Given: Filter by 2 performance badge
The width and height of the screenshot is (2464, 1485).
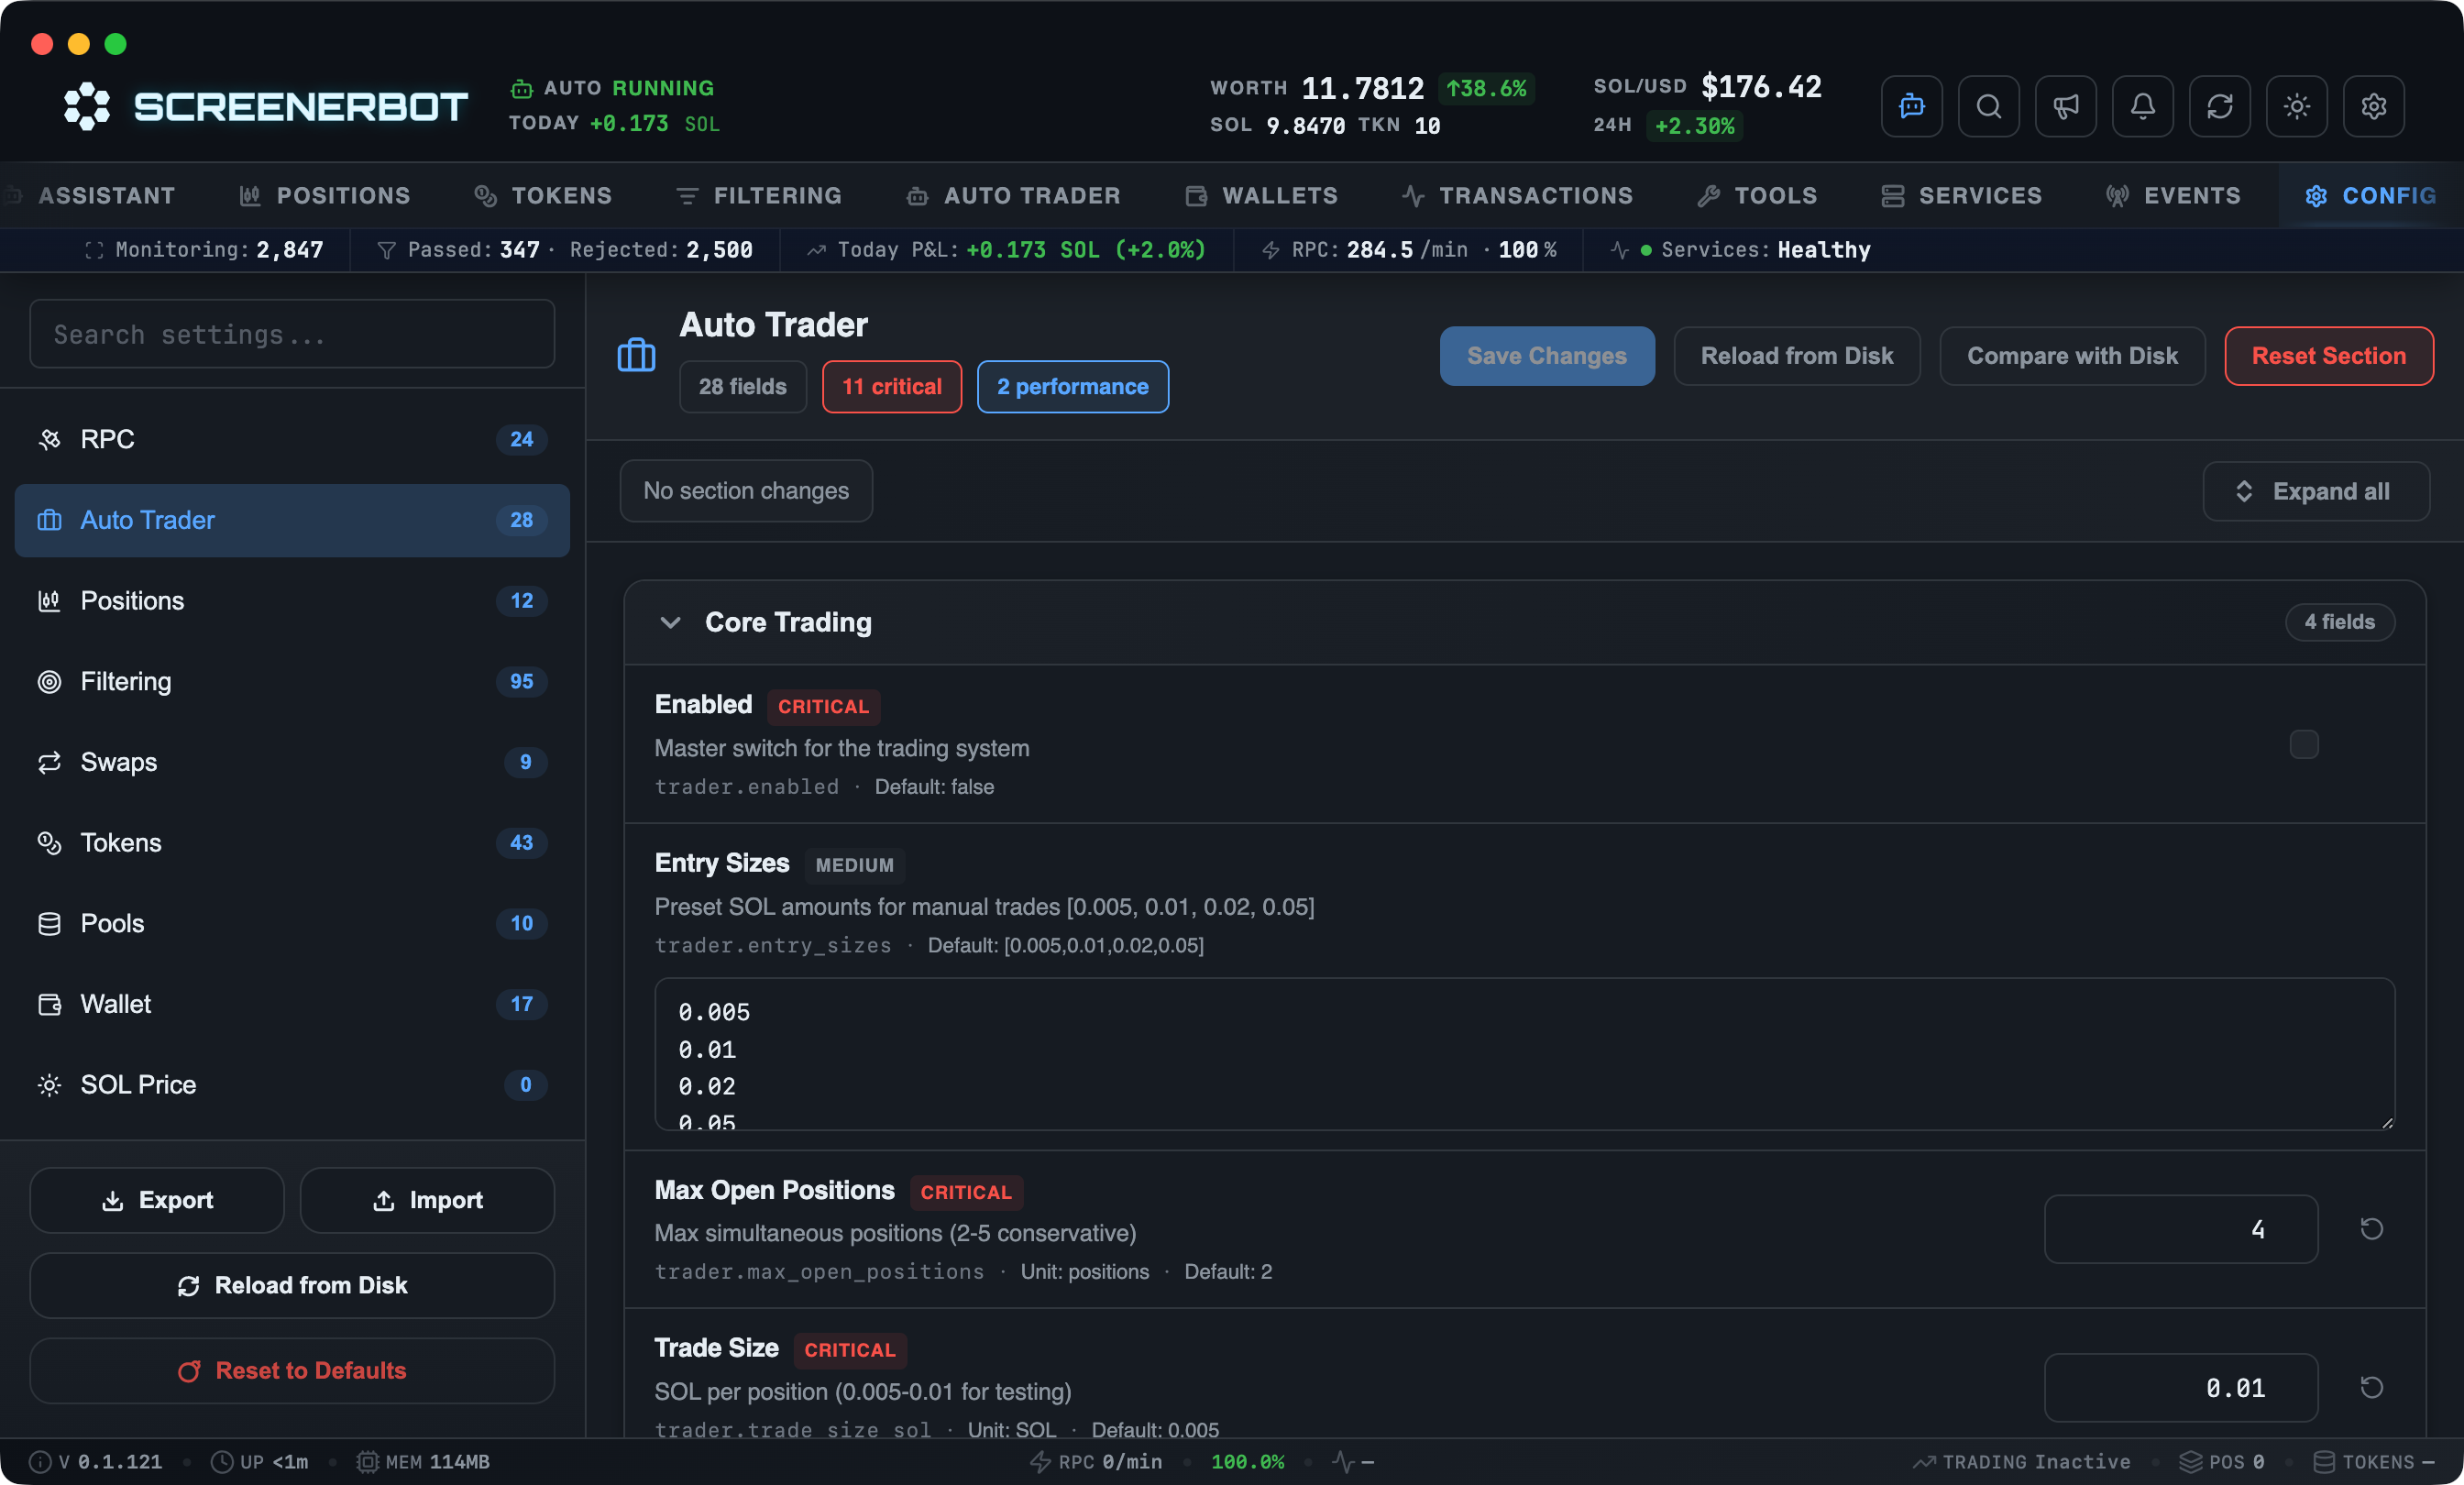Looking at the screenshot, I should (x=1072, y=386).
